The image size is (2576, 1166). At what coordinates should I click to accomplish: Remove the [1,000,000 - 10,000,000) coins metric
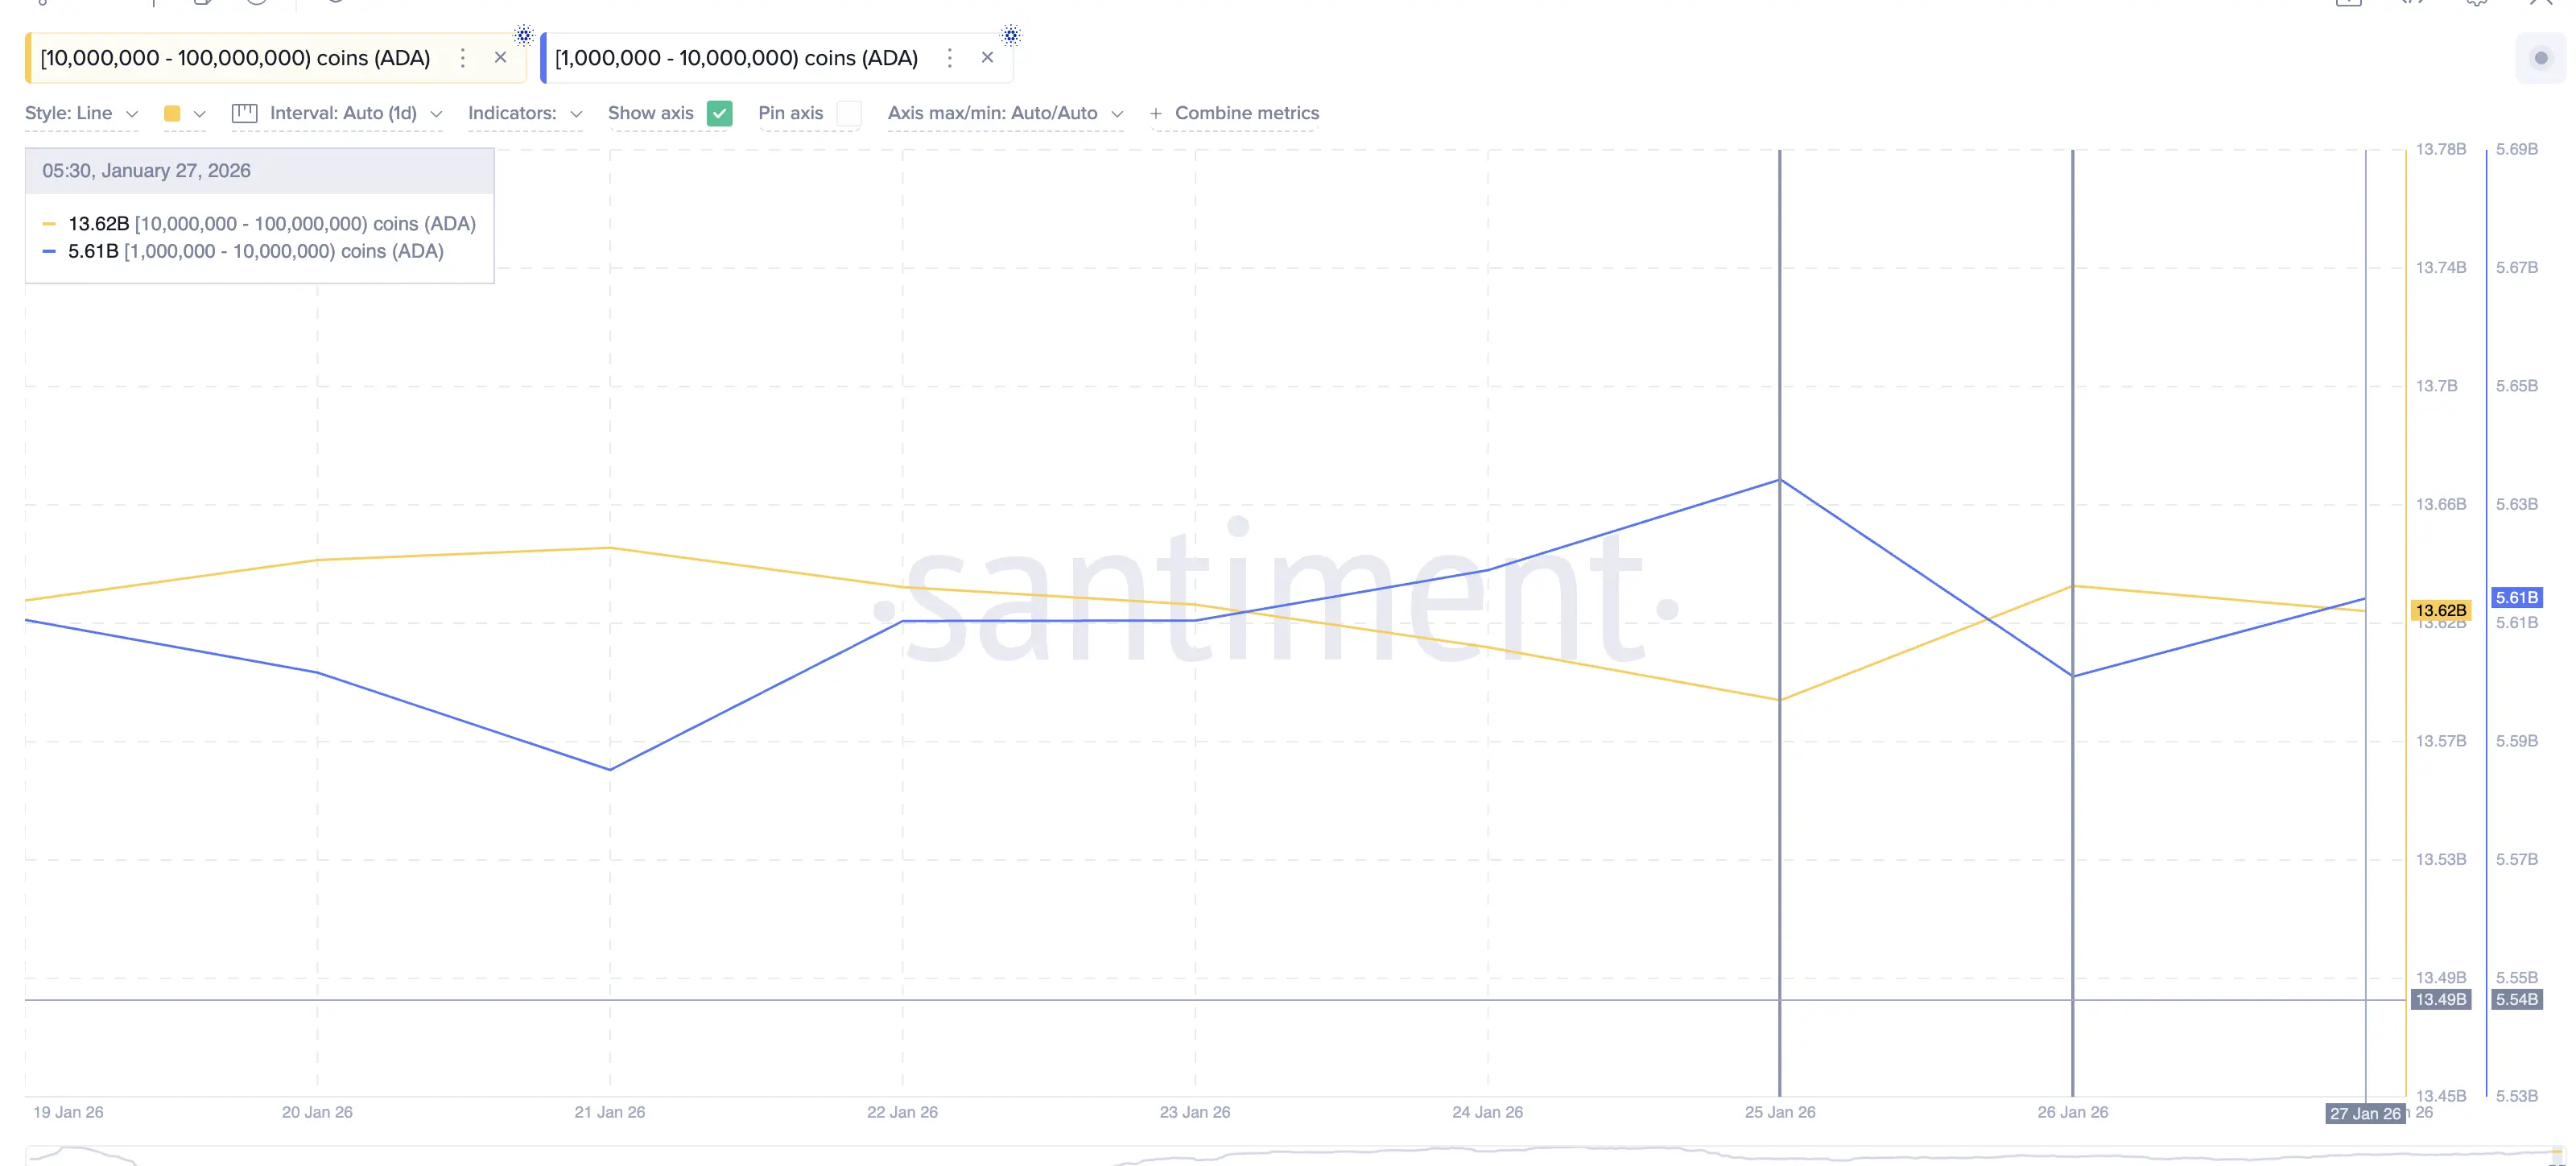pos(987,57)
